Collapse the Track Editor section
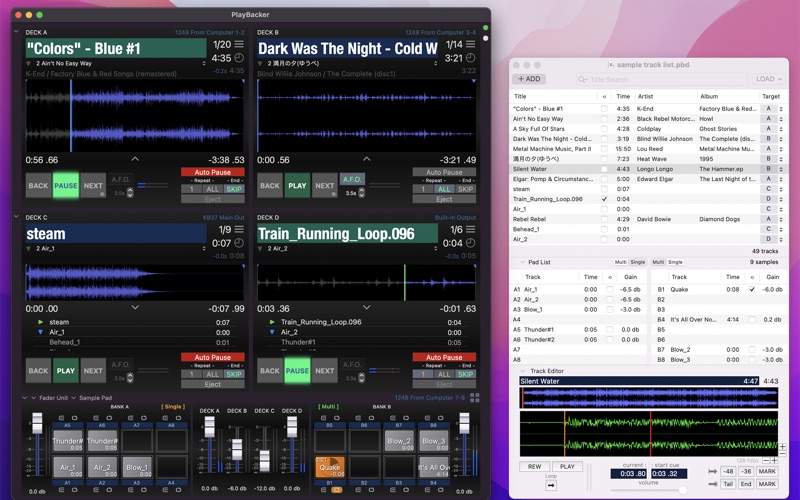The height and width of the screenshot is (500, 800). (521, 371)
